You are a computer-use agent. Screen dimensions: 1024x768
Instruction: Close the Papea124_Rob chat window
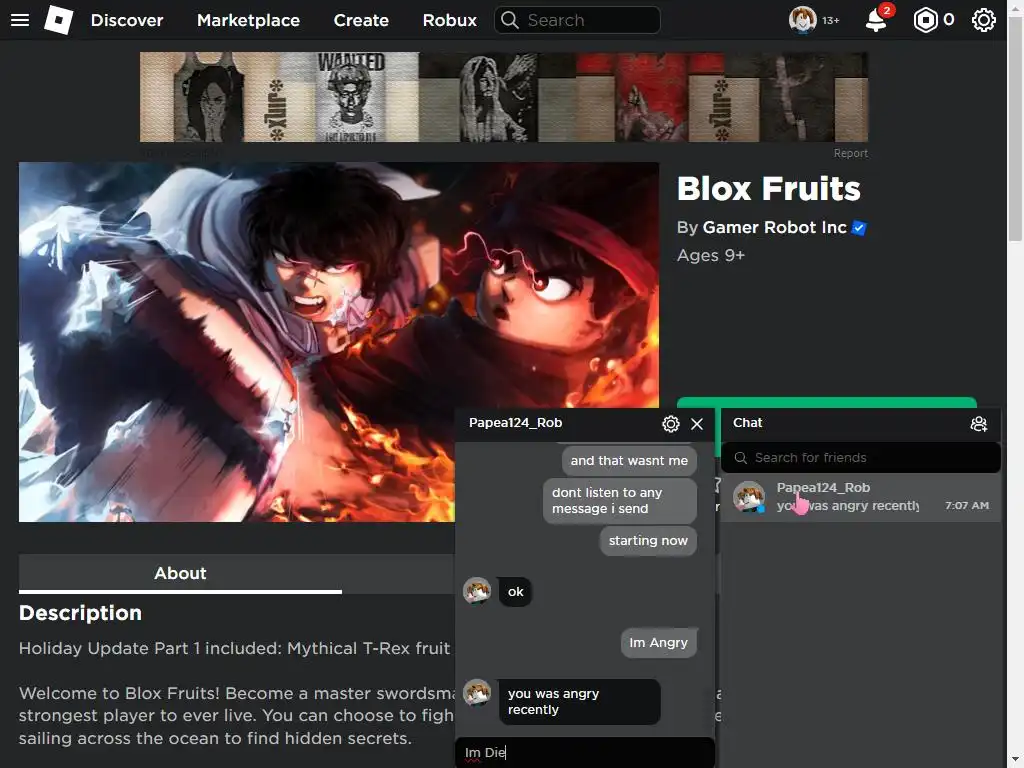(x=697, y=424)
